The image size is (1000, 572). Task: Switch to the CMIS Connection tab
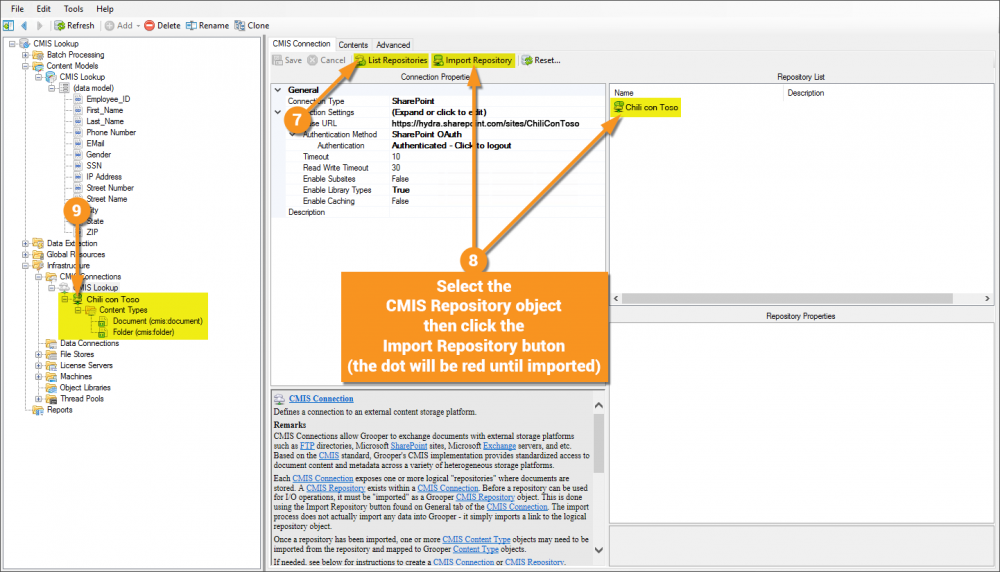point(302,44)
